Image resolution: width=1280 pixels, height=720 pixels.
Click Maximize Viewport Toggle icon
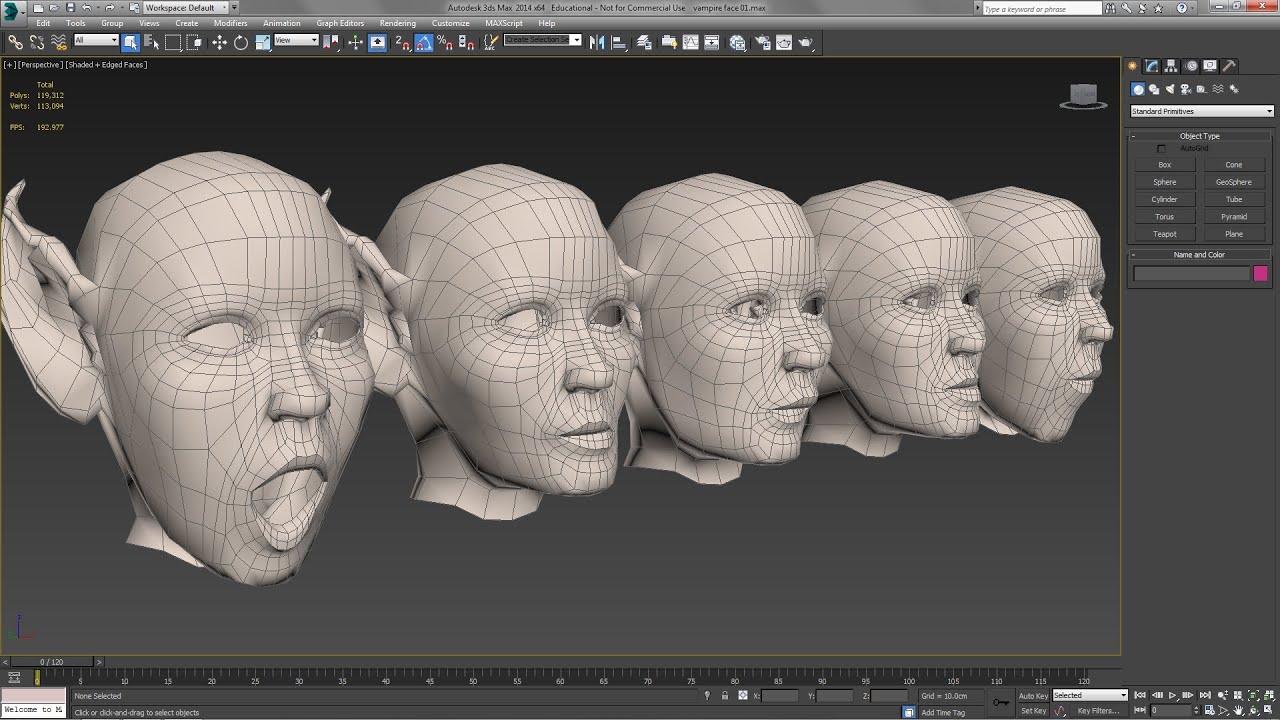[1269, 711]
